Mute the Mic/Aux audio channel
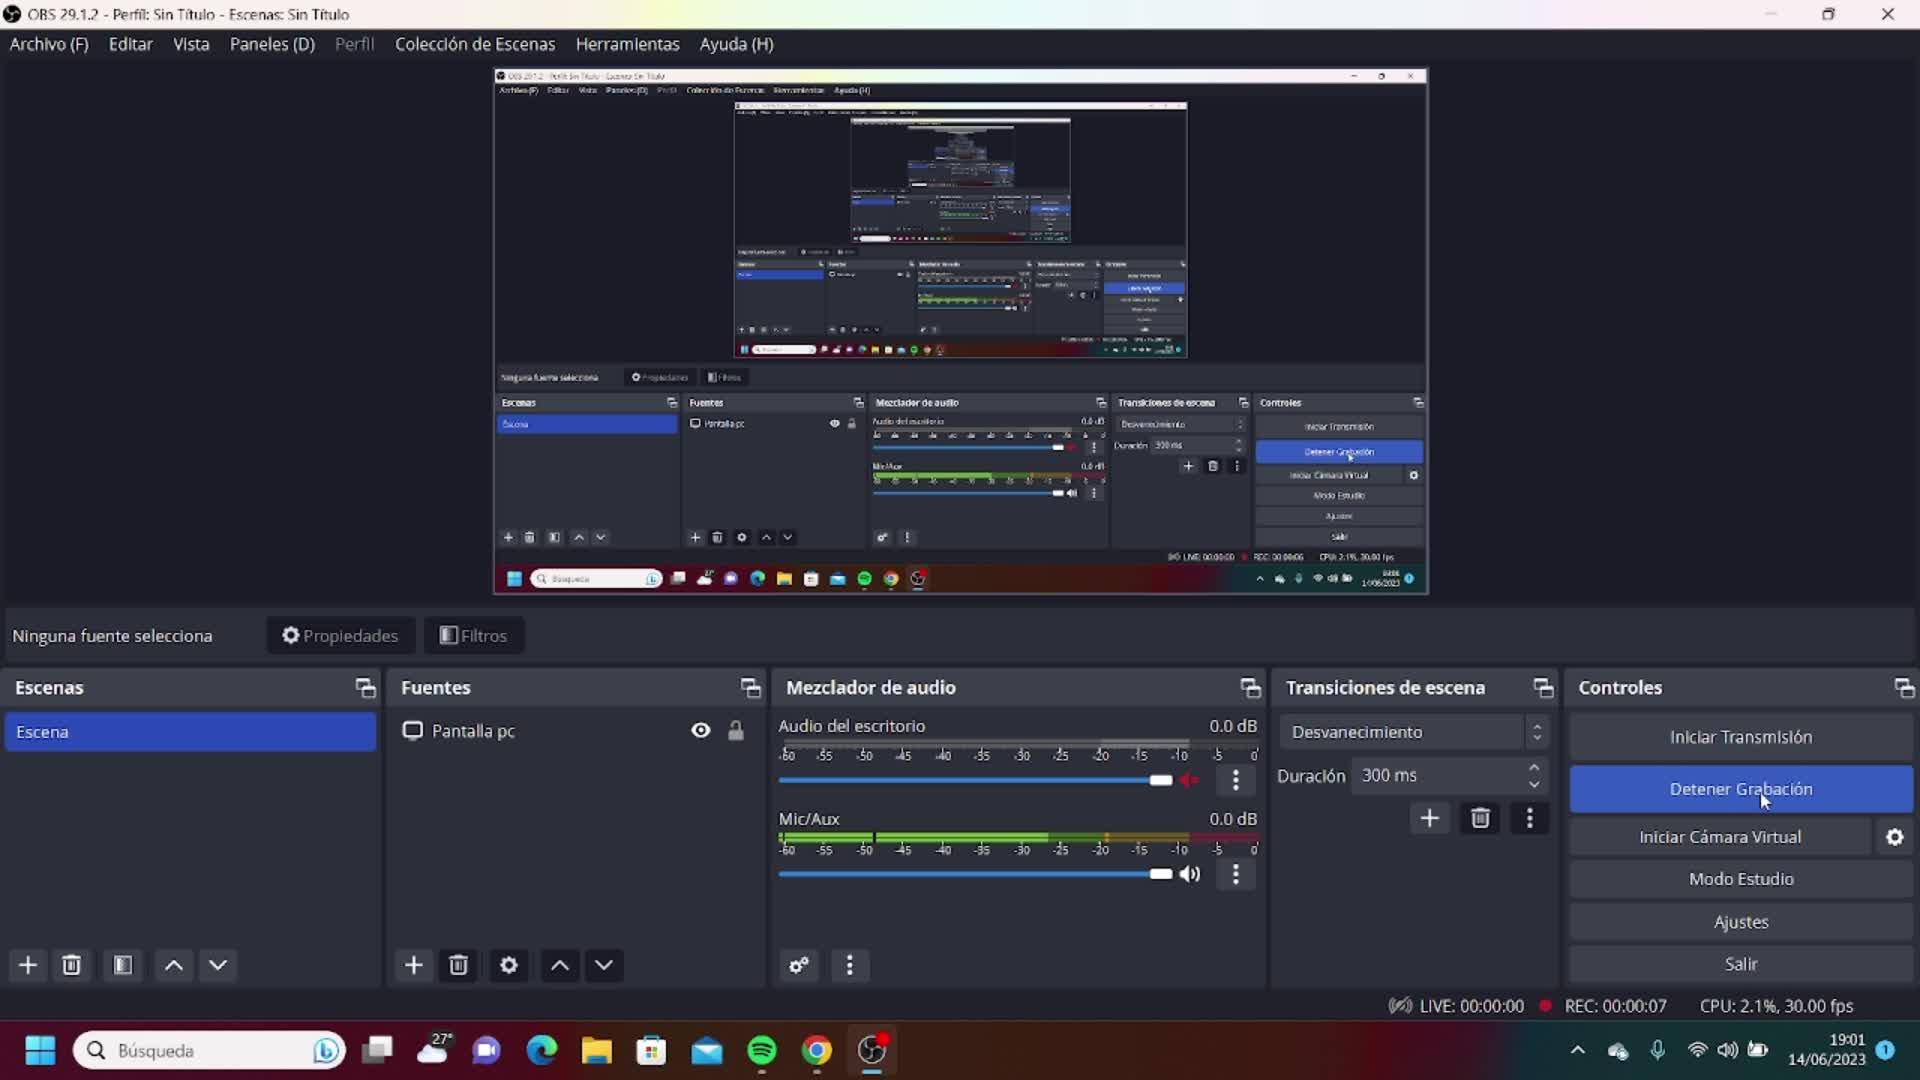The width and height of the screenshot is (1920, 1080). tap(1190, 874)
